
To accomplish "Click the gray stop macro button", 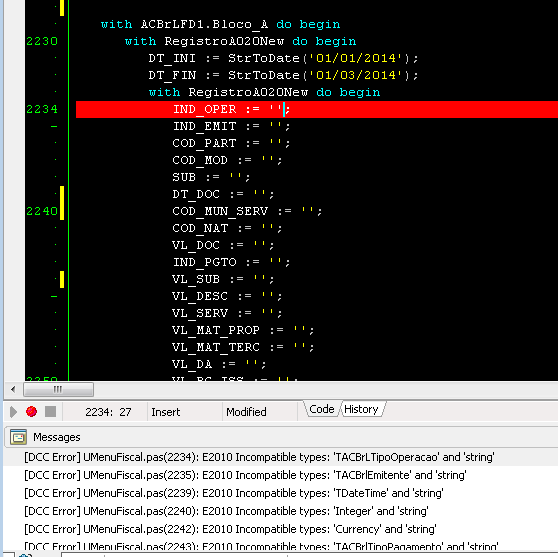I will tap(51, 411).
